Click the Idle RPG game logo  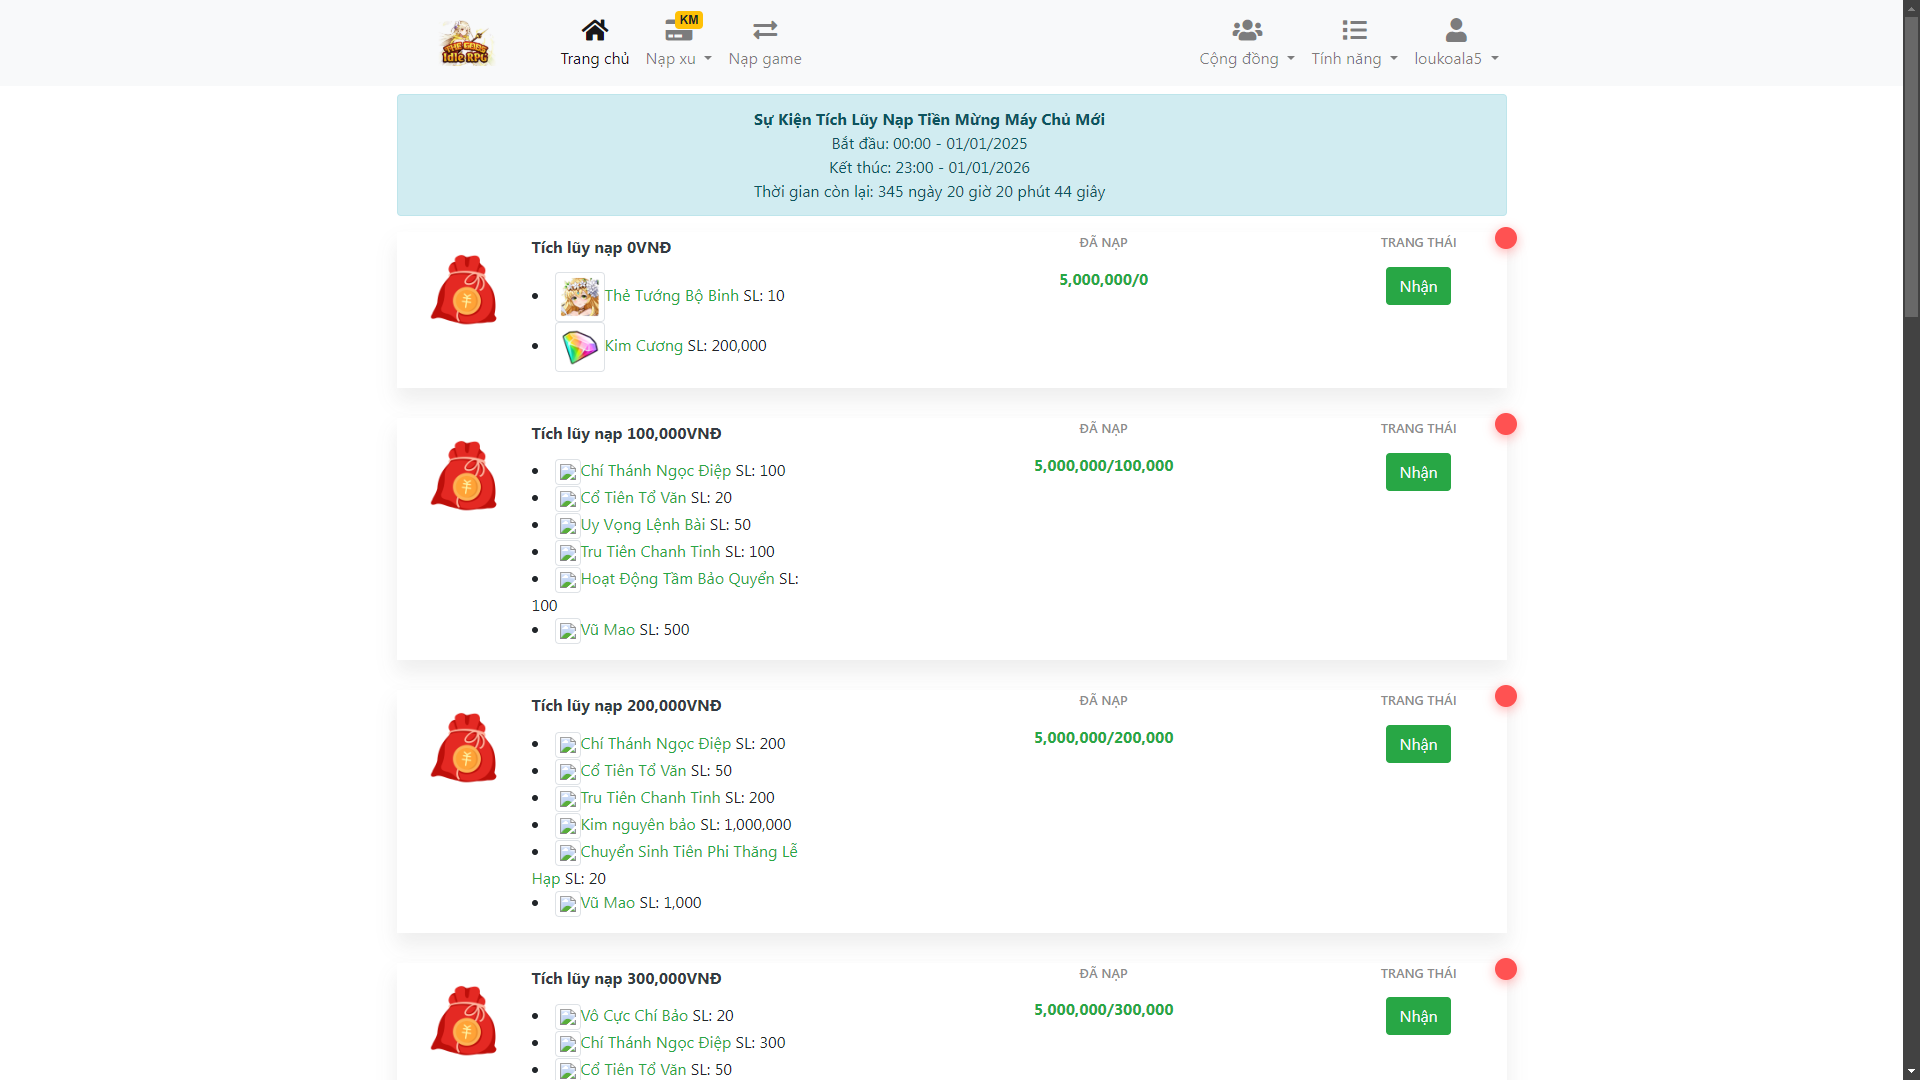pos(466,43)
